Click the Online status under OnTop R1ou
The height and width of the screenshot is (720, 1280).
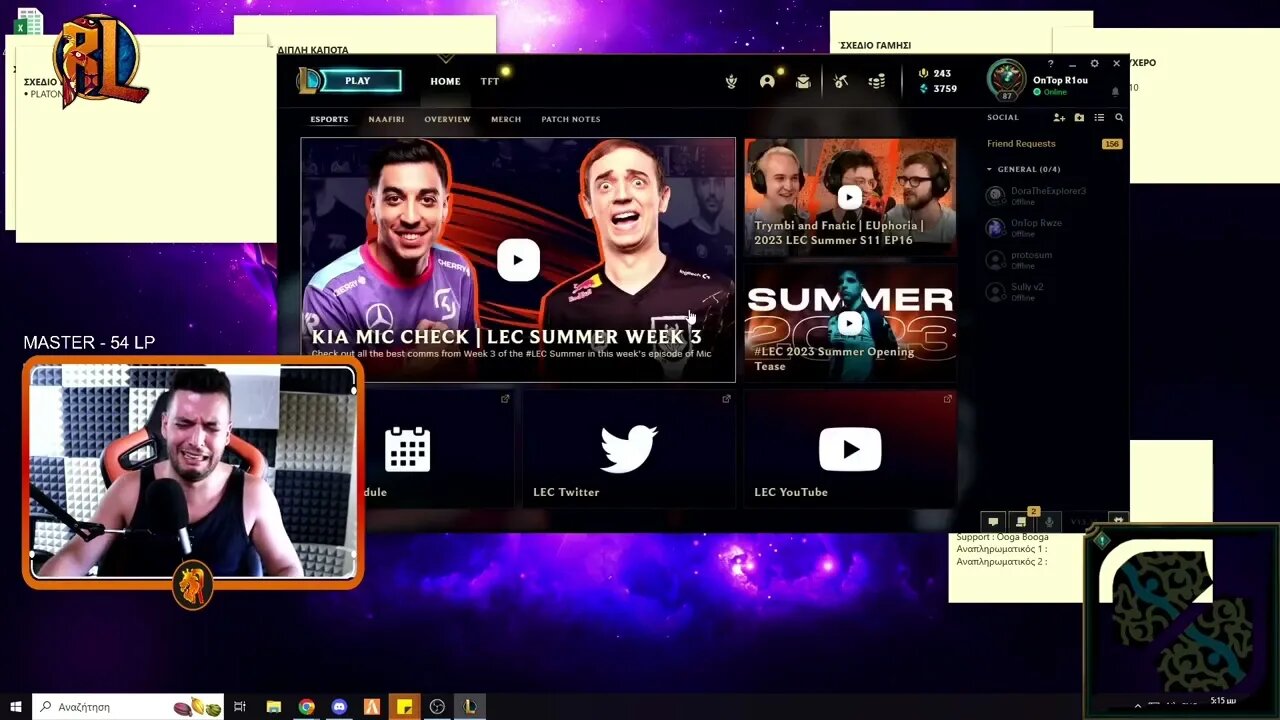[1051, 92]
